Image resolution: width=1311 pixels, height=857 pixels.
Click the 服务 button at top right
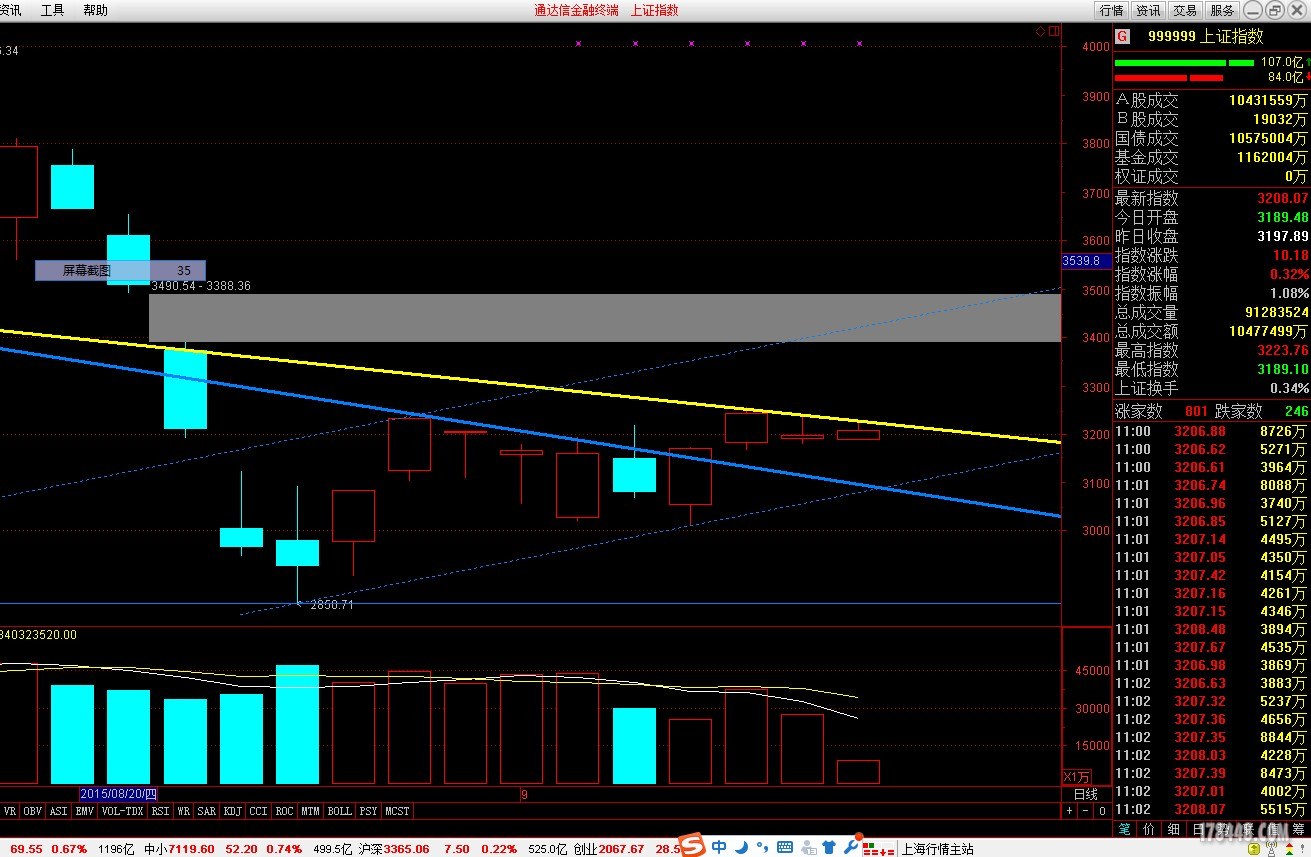click(x=1222, y=10)
